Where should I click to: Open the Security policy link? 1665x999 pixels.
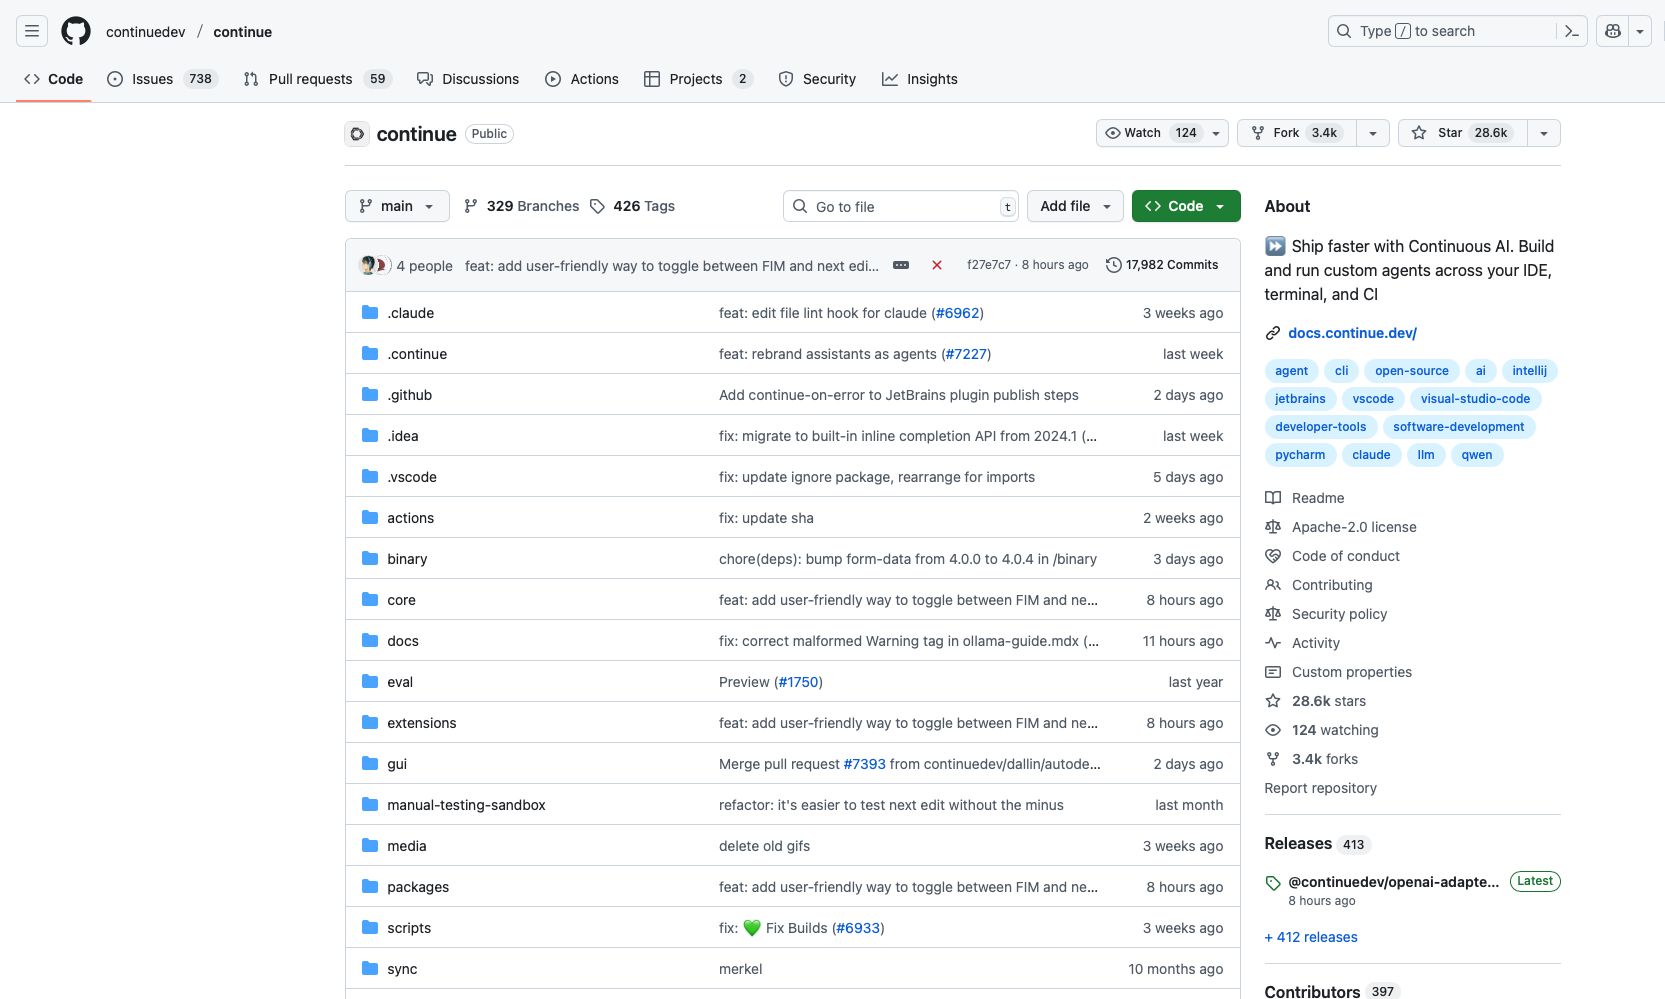point(1326,614)
